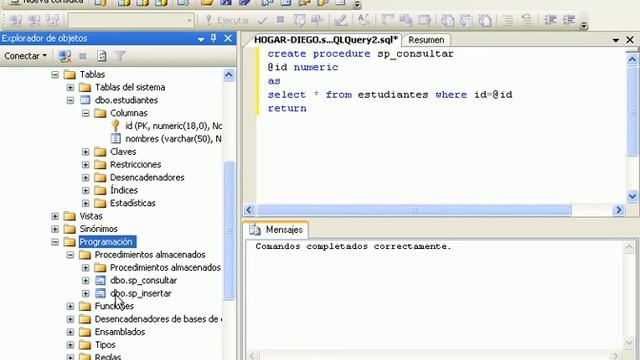Expand the dbo.sp_consultar procedure node
640x360 pixels.
[x=85, y=280]
